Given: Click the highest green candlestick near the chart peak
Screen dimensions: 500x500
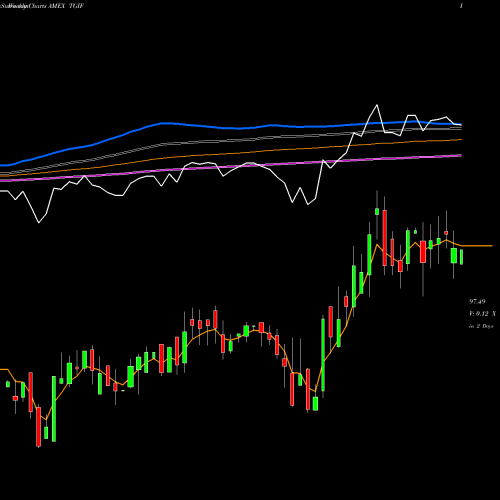Looking at the screenshot, I should click(377, 211).
